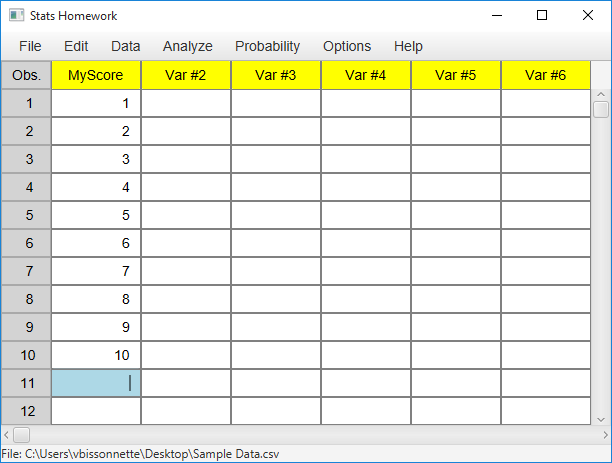Select row header 11
Image resolution: width=612 pixels, height=463 pixels.
point(26,383)
